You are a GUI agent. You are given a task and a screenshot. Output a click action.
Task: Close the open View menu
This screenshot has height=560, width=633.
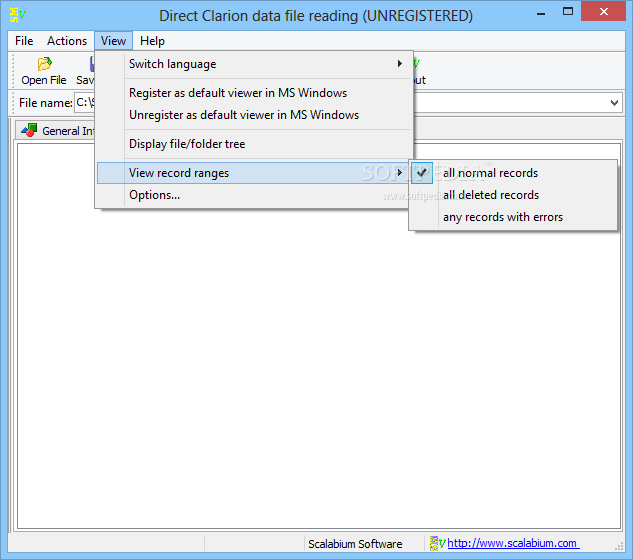113,41
